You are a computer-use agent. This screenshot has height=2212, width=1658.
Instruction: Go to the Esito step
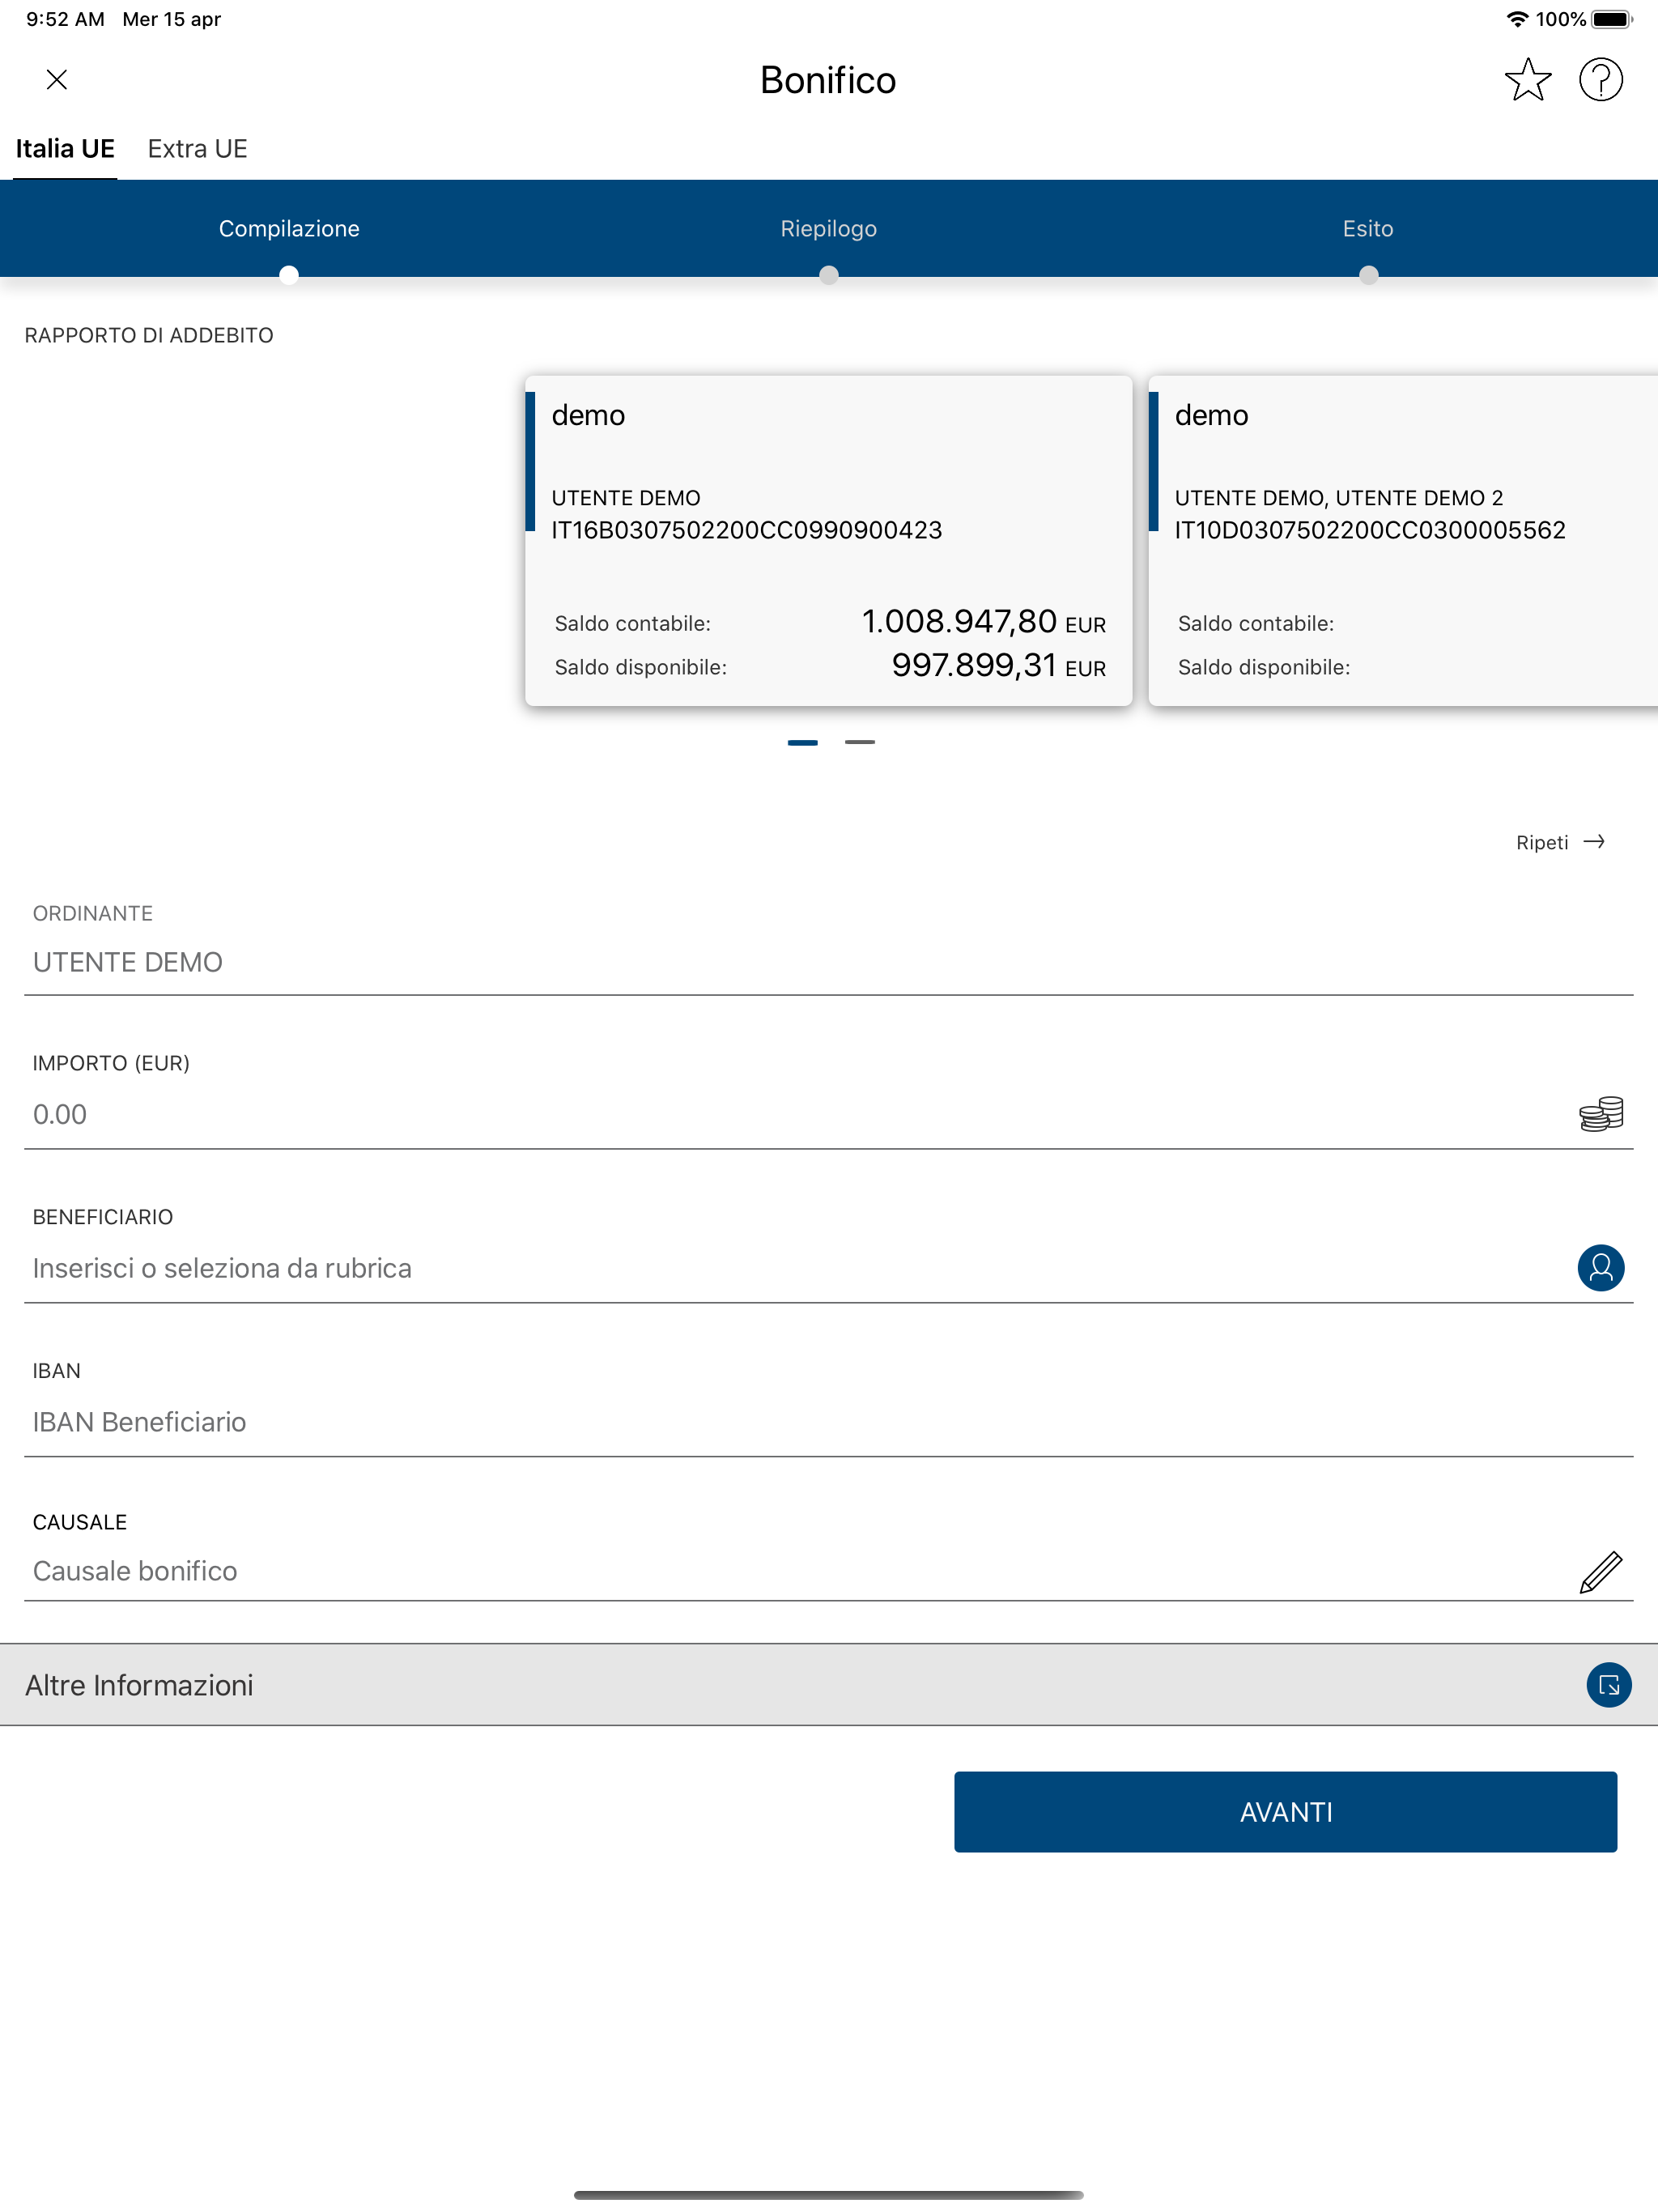point(1368,229)
